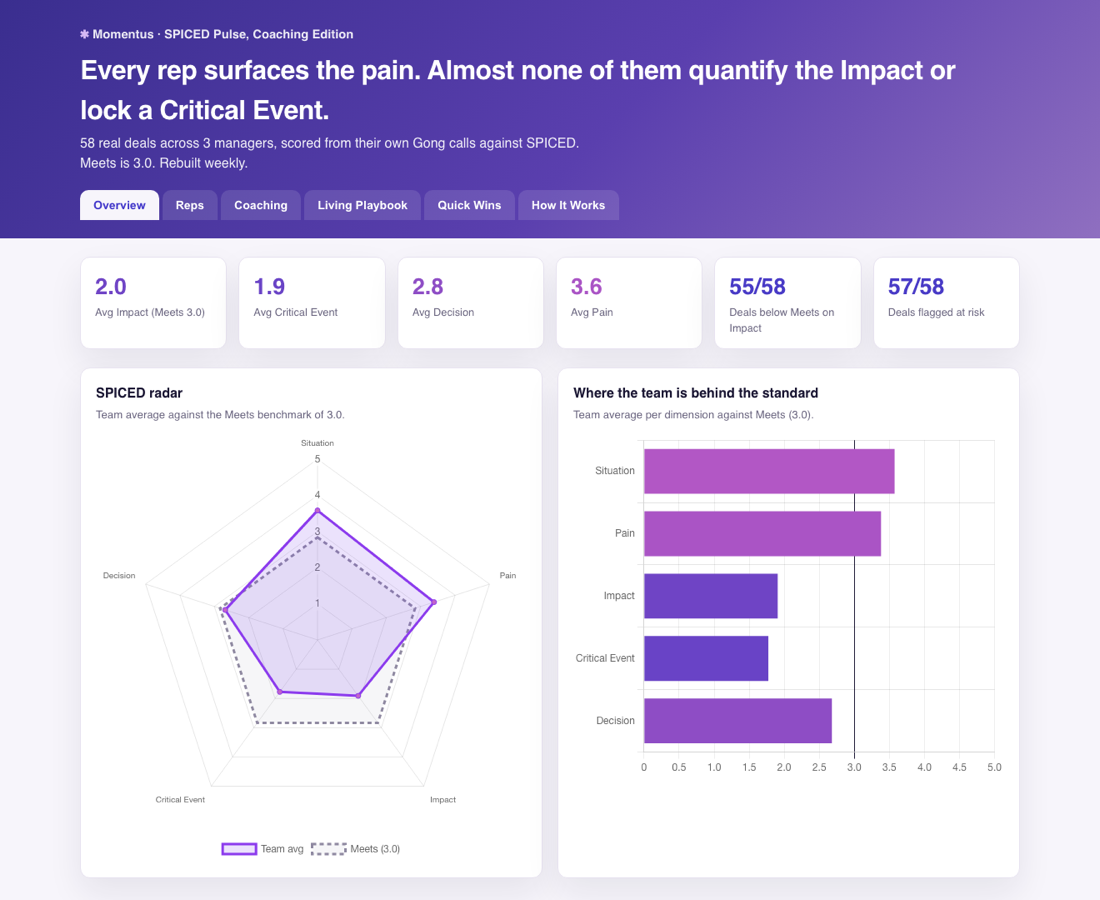Click 'Where the team is behind the standard'

[x=695, y=393]
